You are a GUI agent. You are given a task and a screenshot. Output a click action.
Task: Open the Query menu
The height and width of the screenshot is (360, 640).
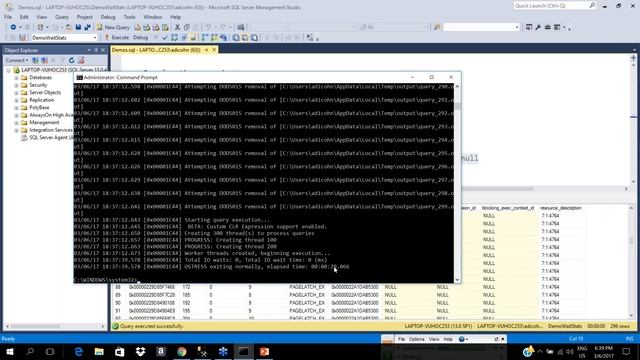[62, 17]
